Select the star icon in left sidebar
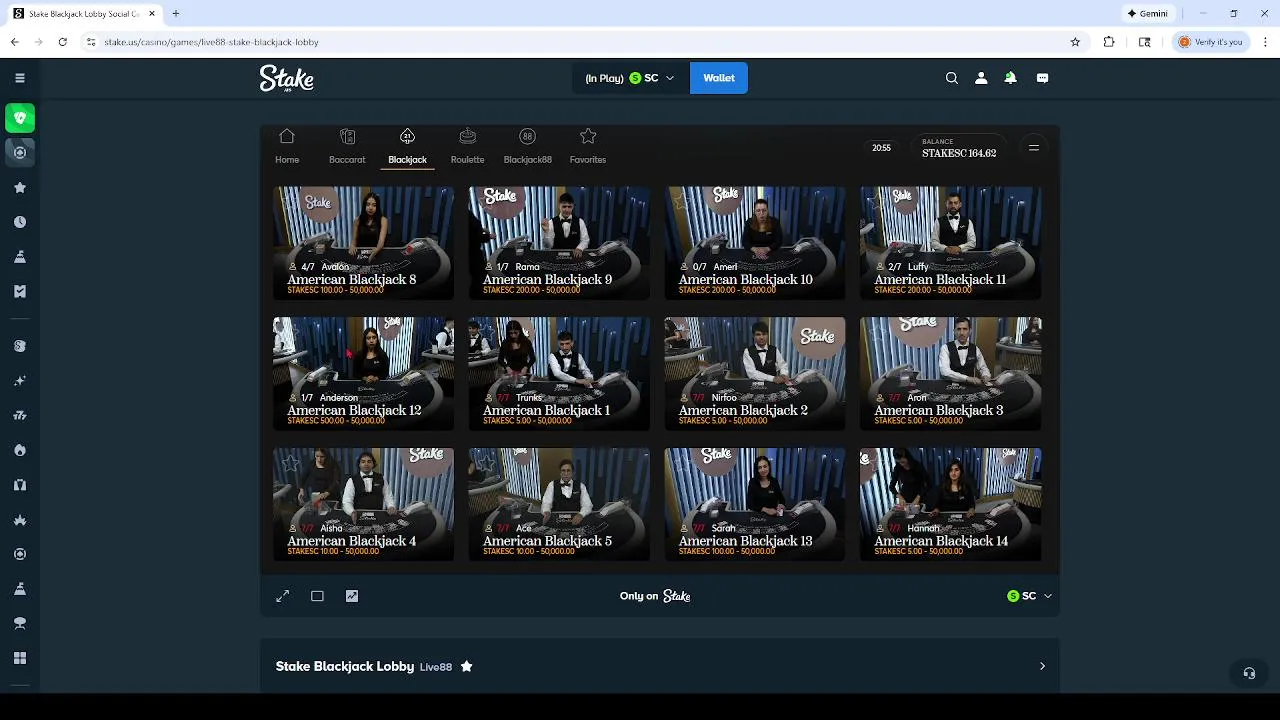 pyautogui.click(x=20, y=187)
